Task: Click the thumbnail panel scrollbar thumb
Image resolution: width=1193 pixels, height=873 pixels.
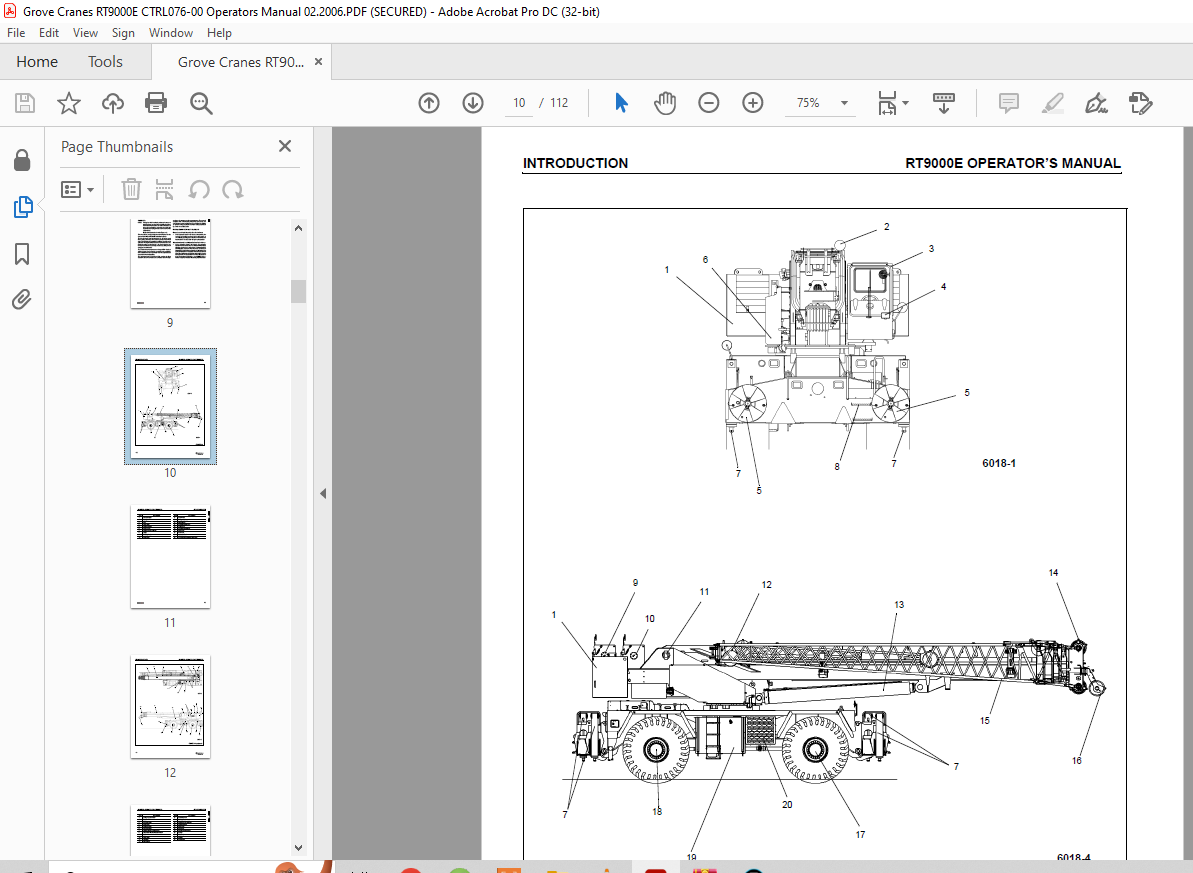Action: tap(298, 292)
